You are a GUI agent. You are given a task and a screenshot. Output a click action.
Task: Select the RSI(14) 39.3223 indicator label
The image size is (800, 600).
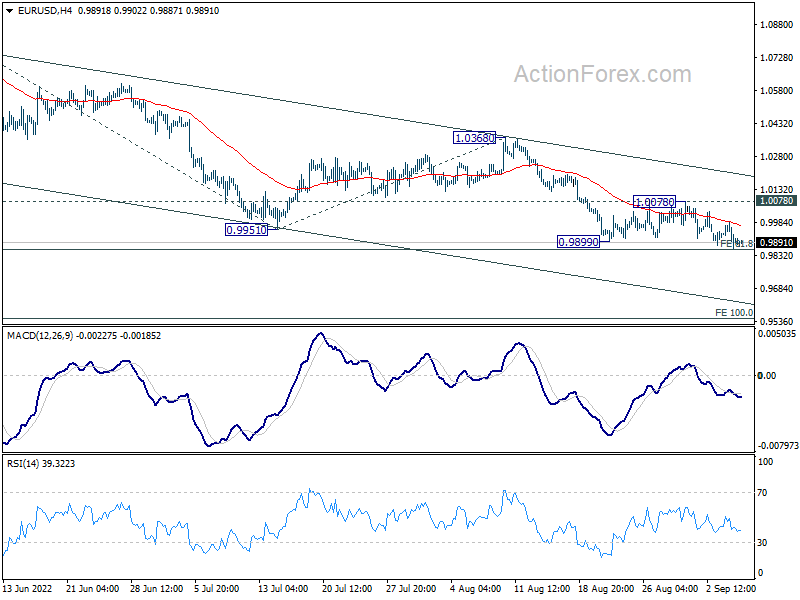41,464
